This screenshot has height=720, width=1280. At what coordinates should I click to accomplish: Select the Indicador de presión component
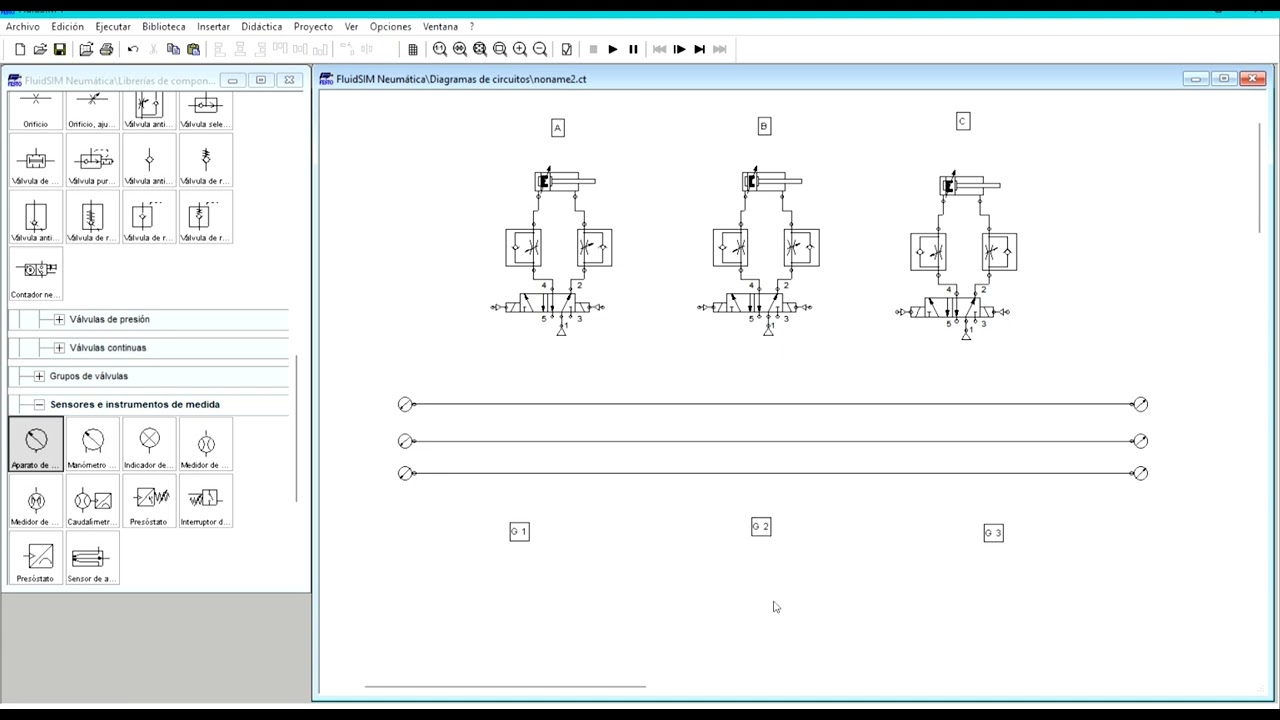149,445
